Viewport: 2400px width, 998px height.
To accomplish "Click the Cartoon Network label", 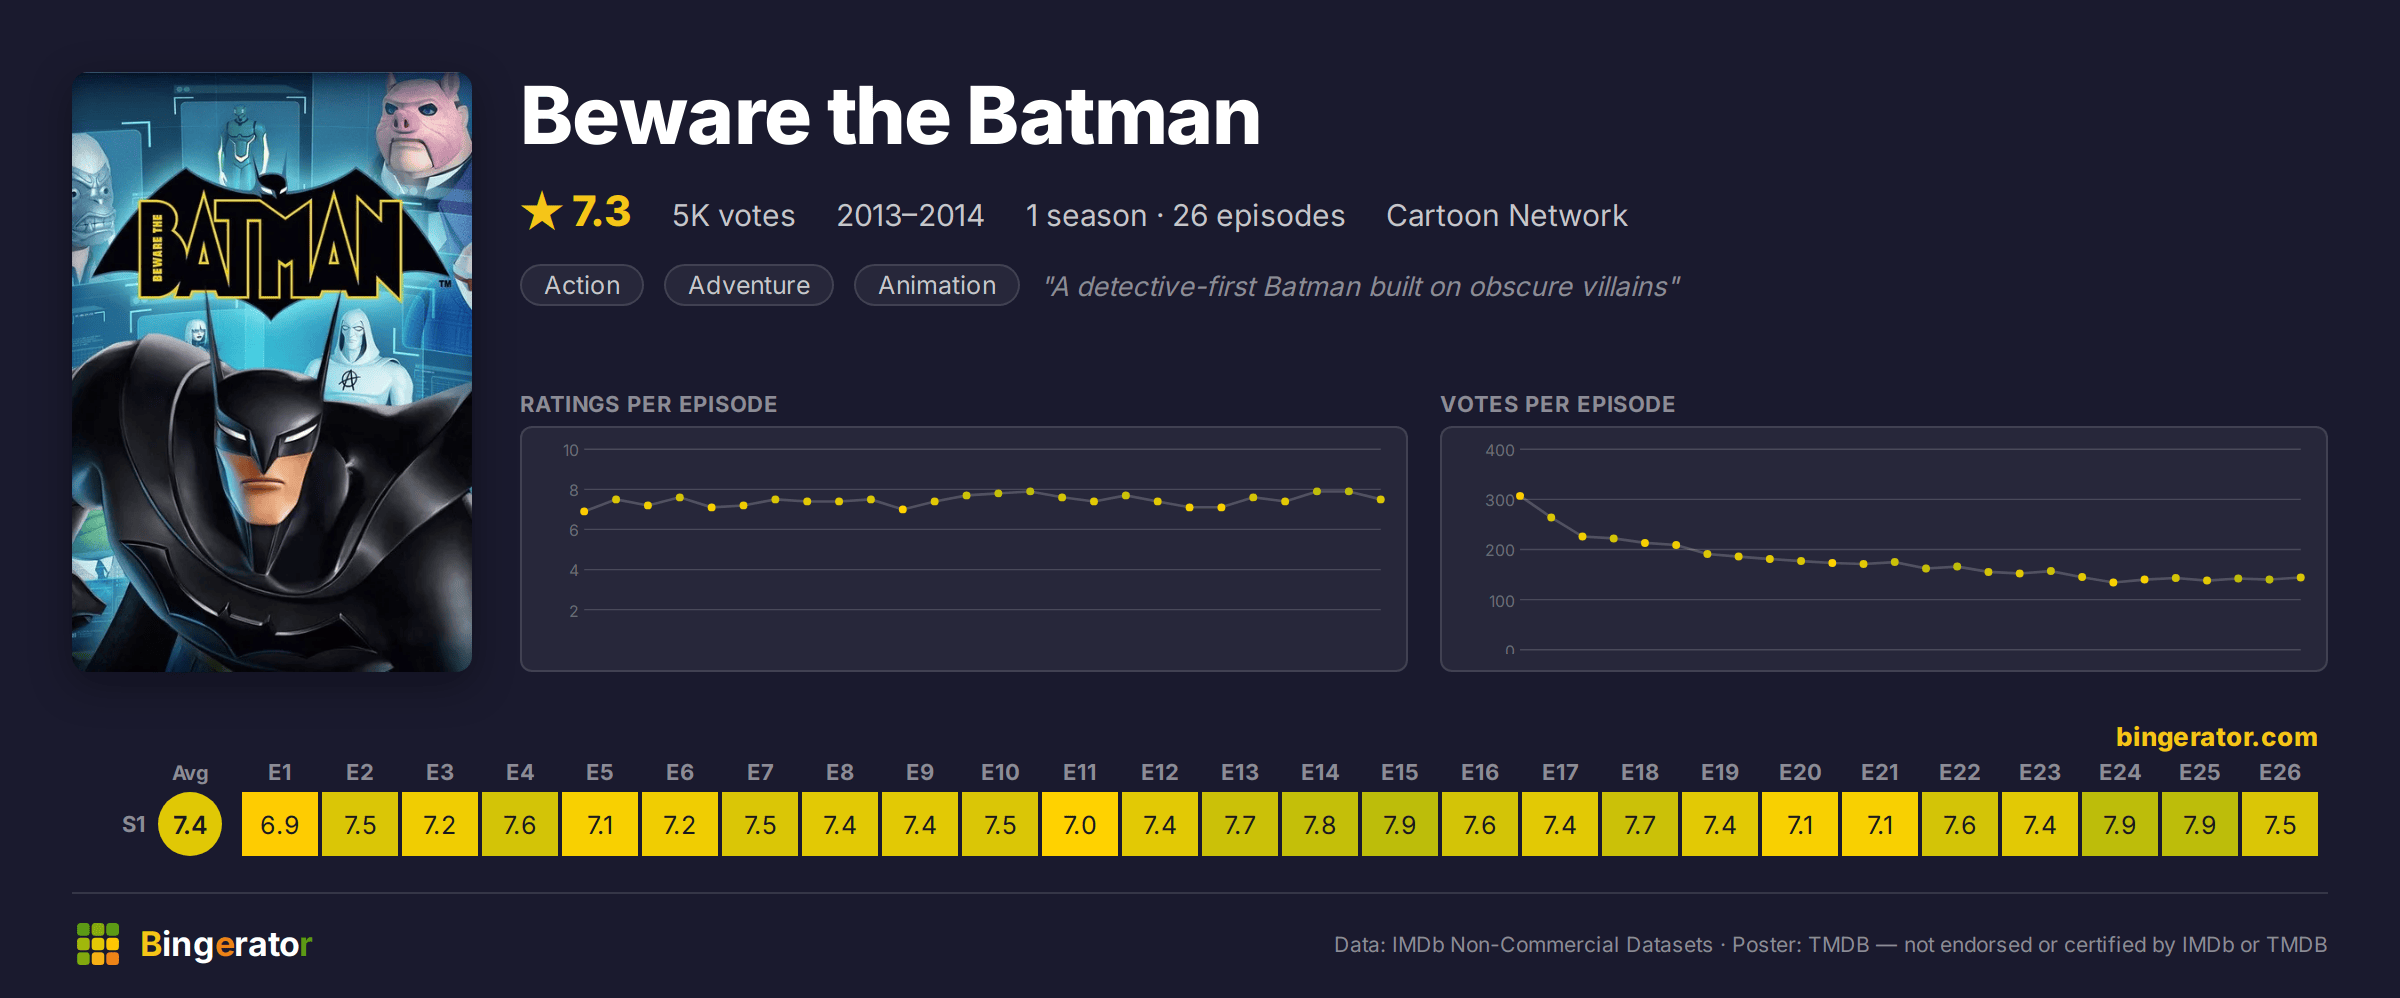I will tap(1507, 215).
